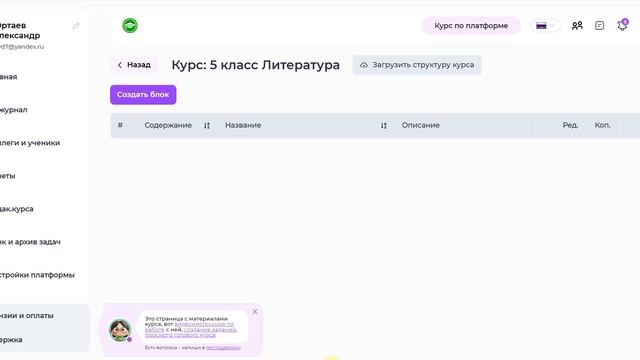Close the assistant hint popup
Screen dimensions: 640x360
255,312
